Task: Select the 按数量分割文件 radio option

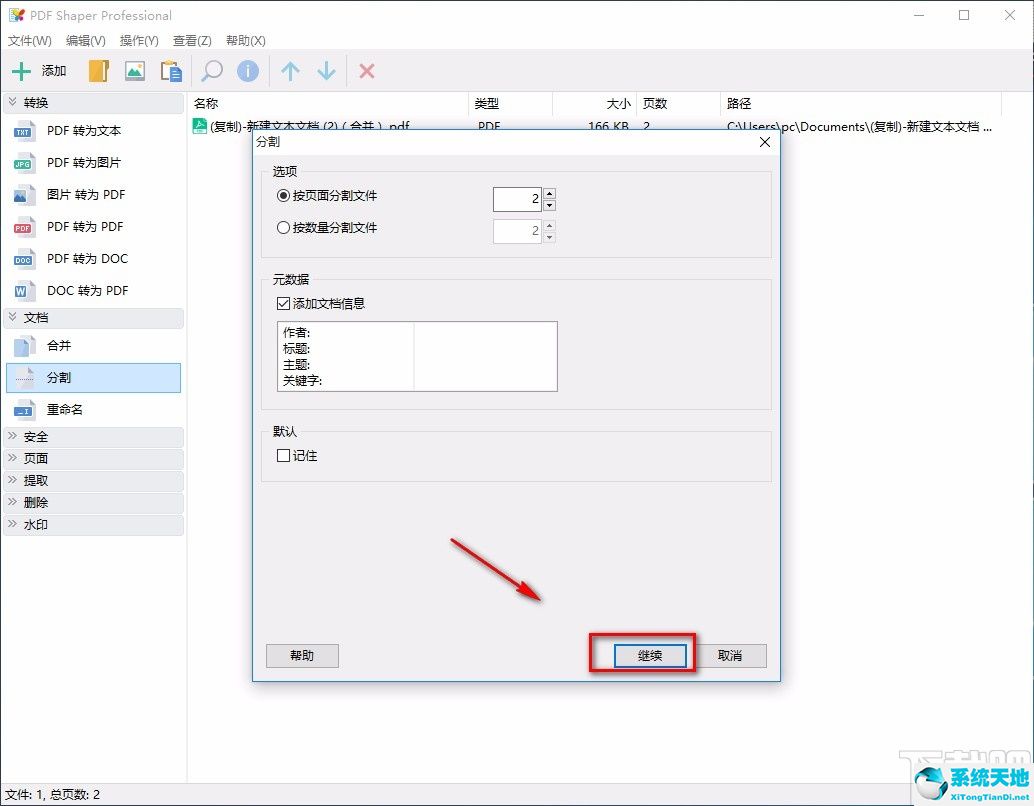Action: point(283,228)
